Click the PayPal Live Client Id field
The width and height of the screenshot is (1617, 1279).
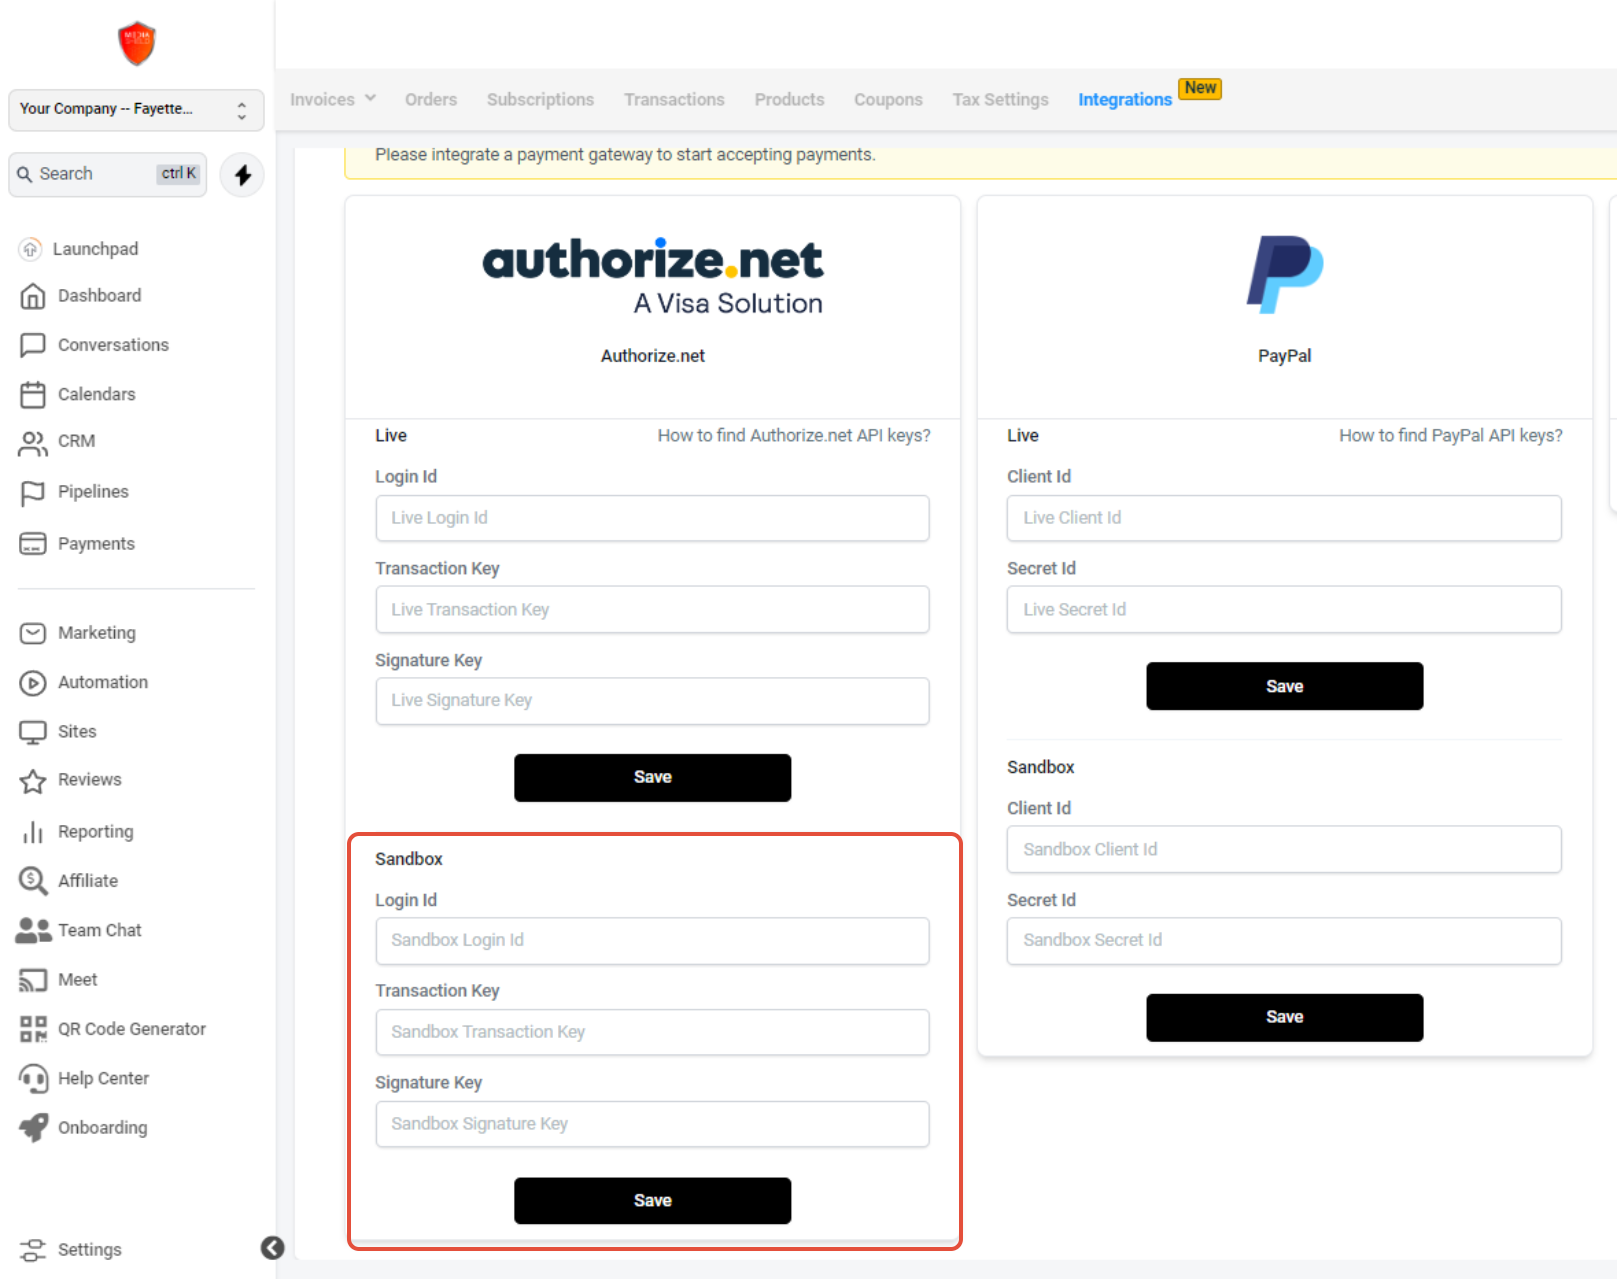point(1285,519)
